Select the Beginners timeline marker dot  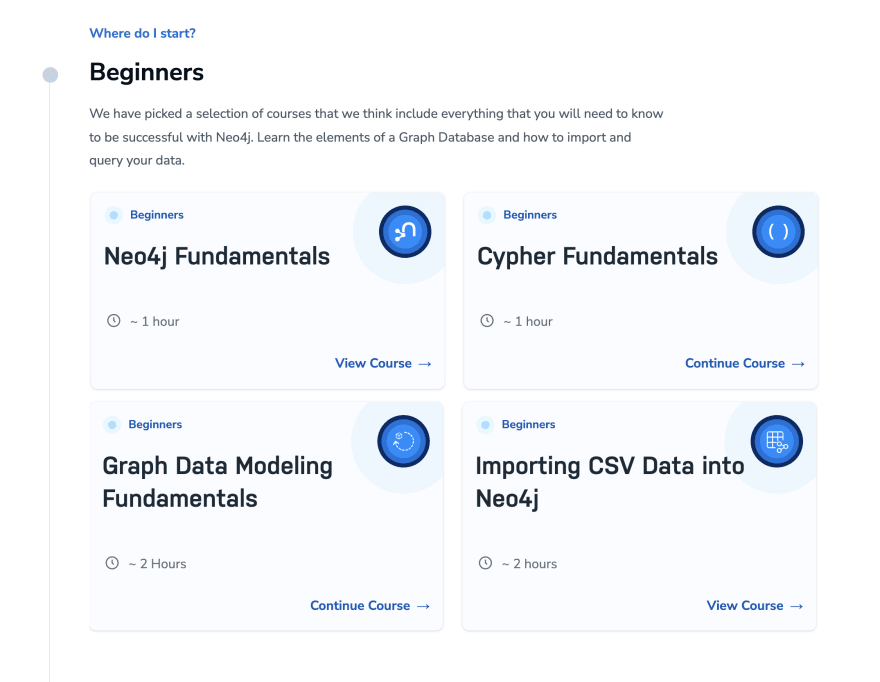[51, 75]
